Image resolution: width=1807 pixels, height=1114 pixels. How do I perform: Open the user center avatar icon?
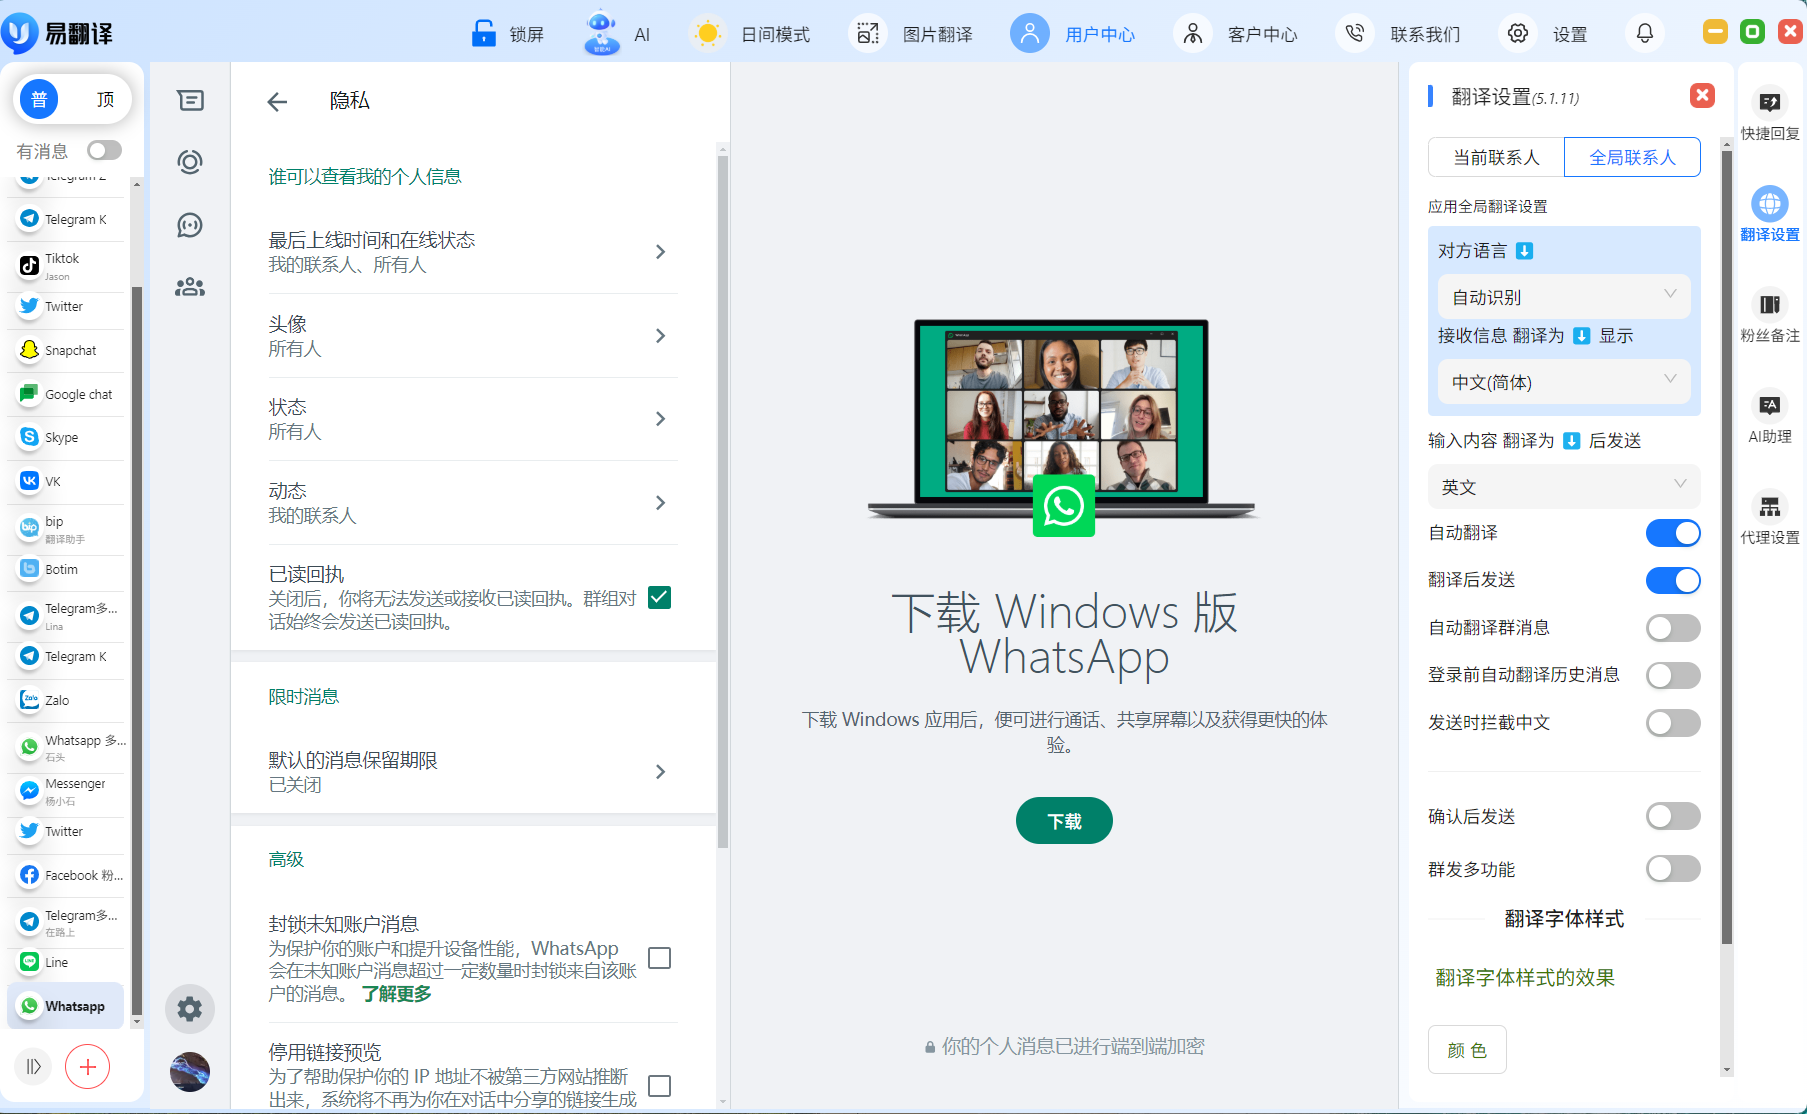(x=1029, y=34)
